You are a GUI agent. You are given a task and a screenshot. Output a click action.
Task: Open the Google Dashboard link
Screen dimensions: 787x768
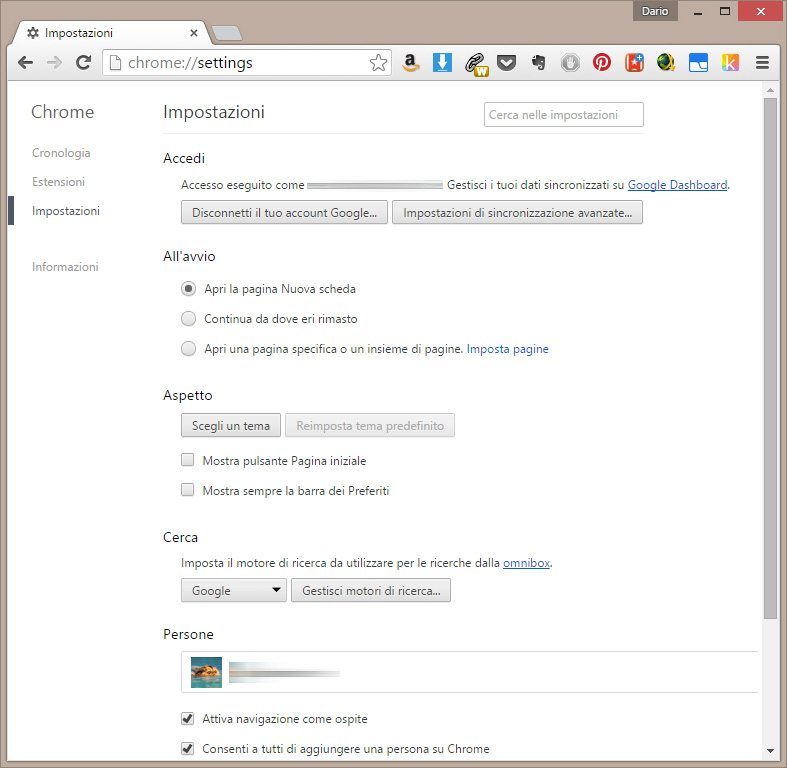(677, 185)
